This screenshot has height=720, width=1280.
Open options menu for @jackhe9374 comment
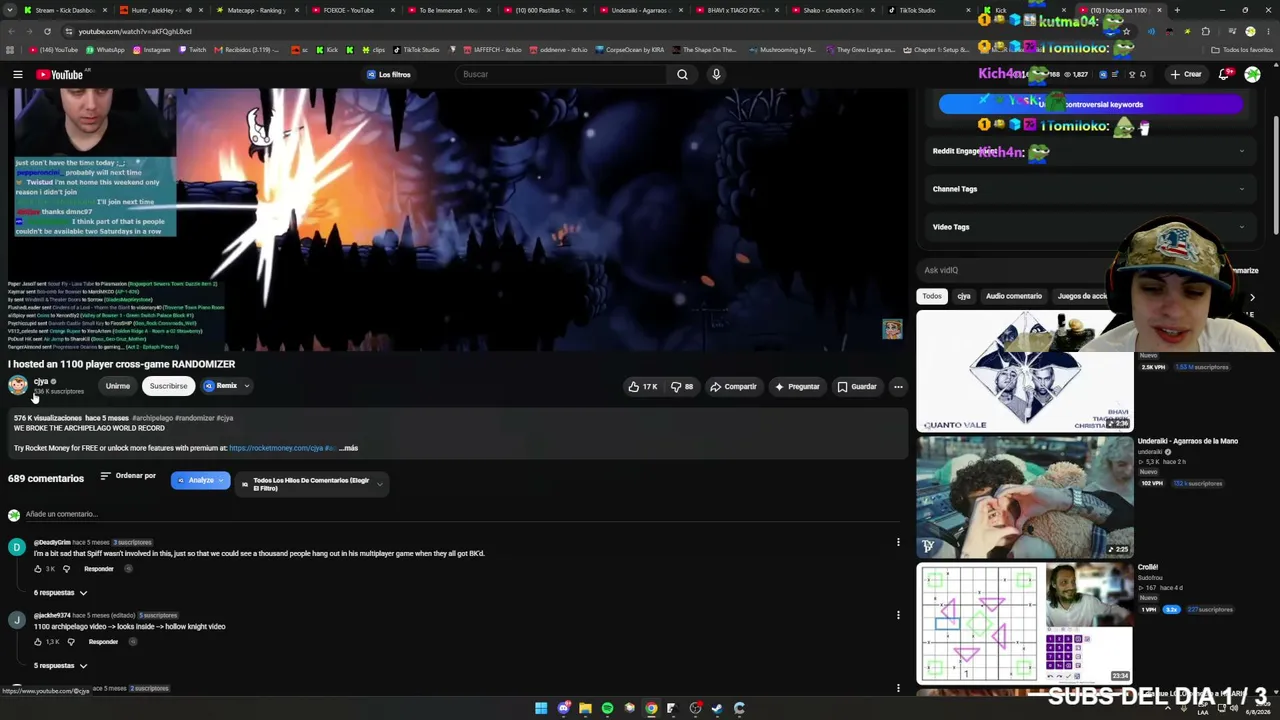point(898,616)
